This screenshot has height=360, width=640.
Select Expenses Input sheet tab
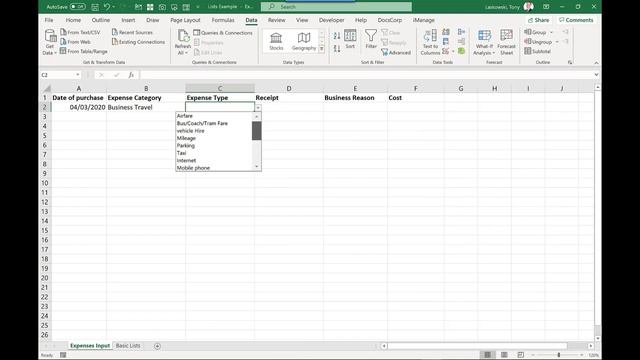pos(90,346)
